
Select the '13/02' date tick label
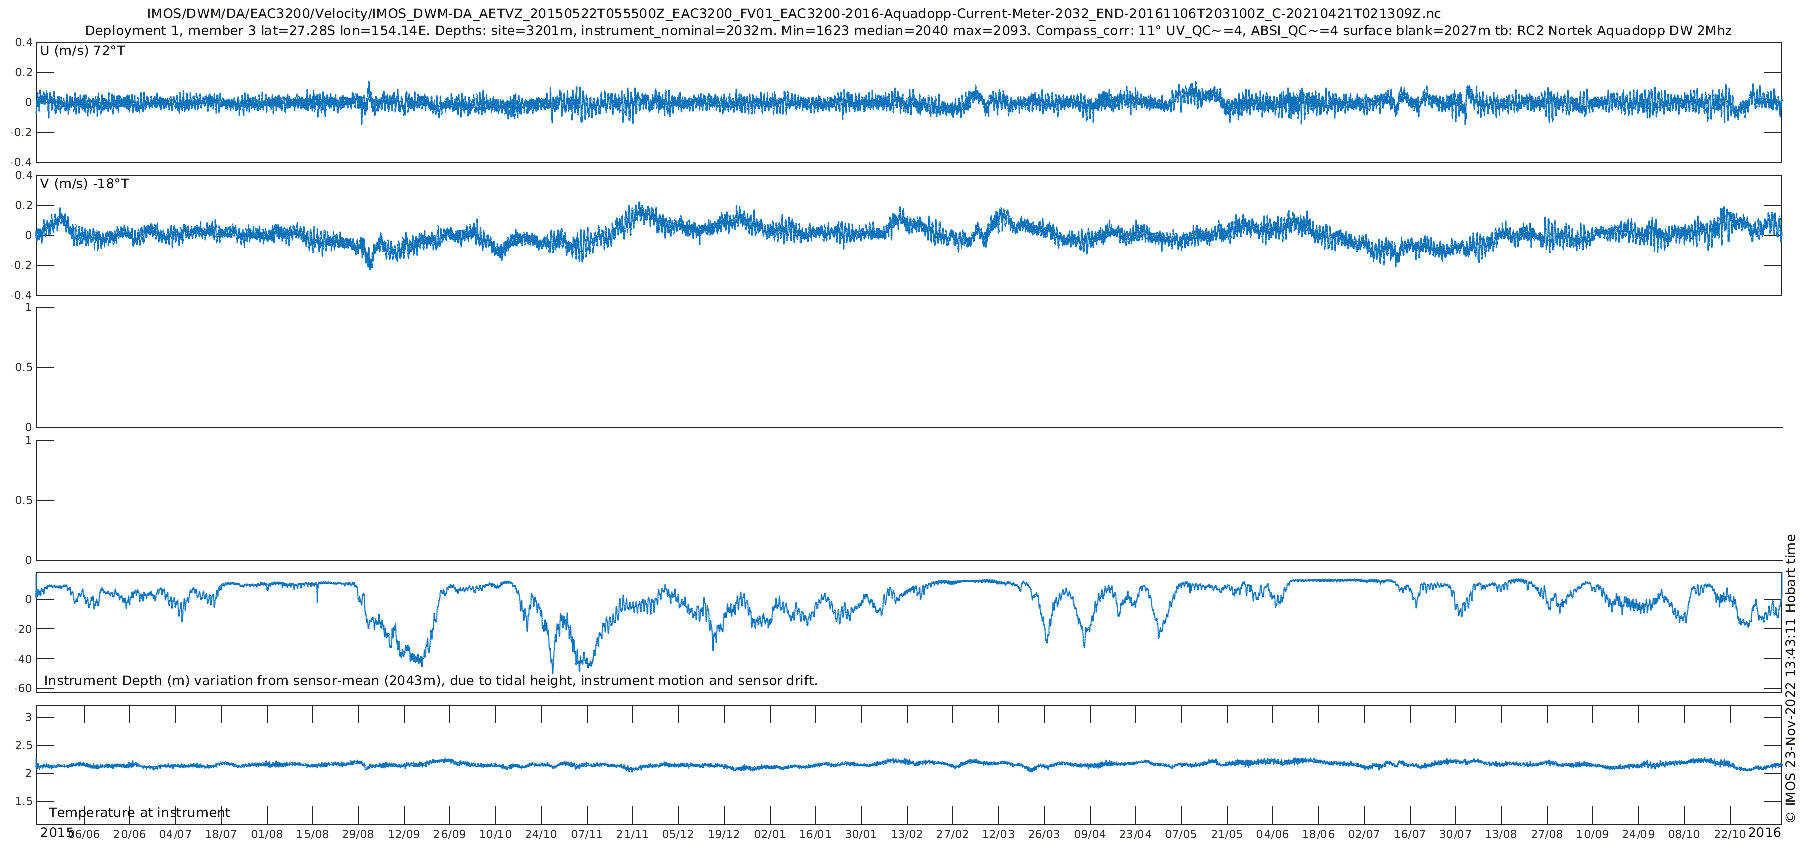point(907,834)
